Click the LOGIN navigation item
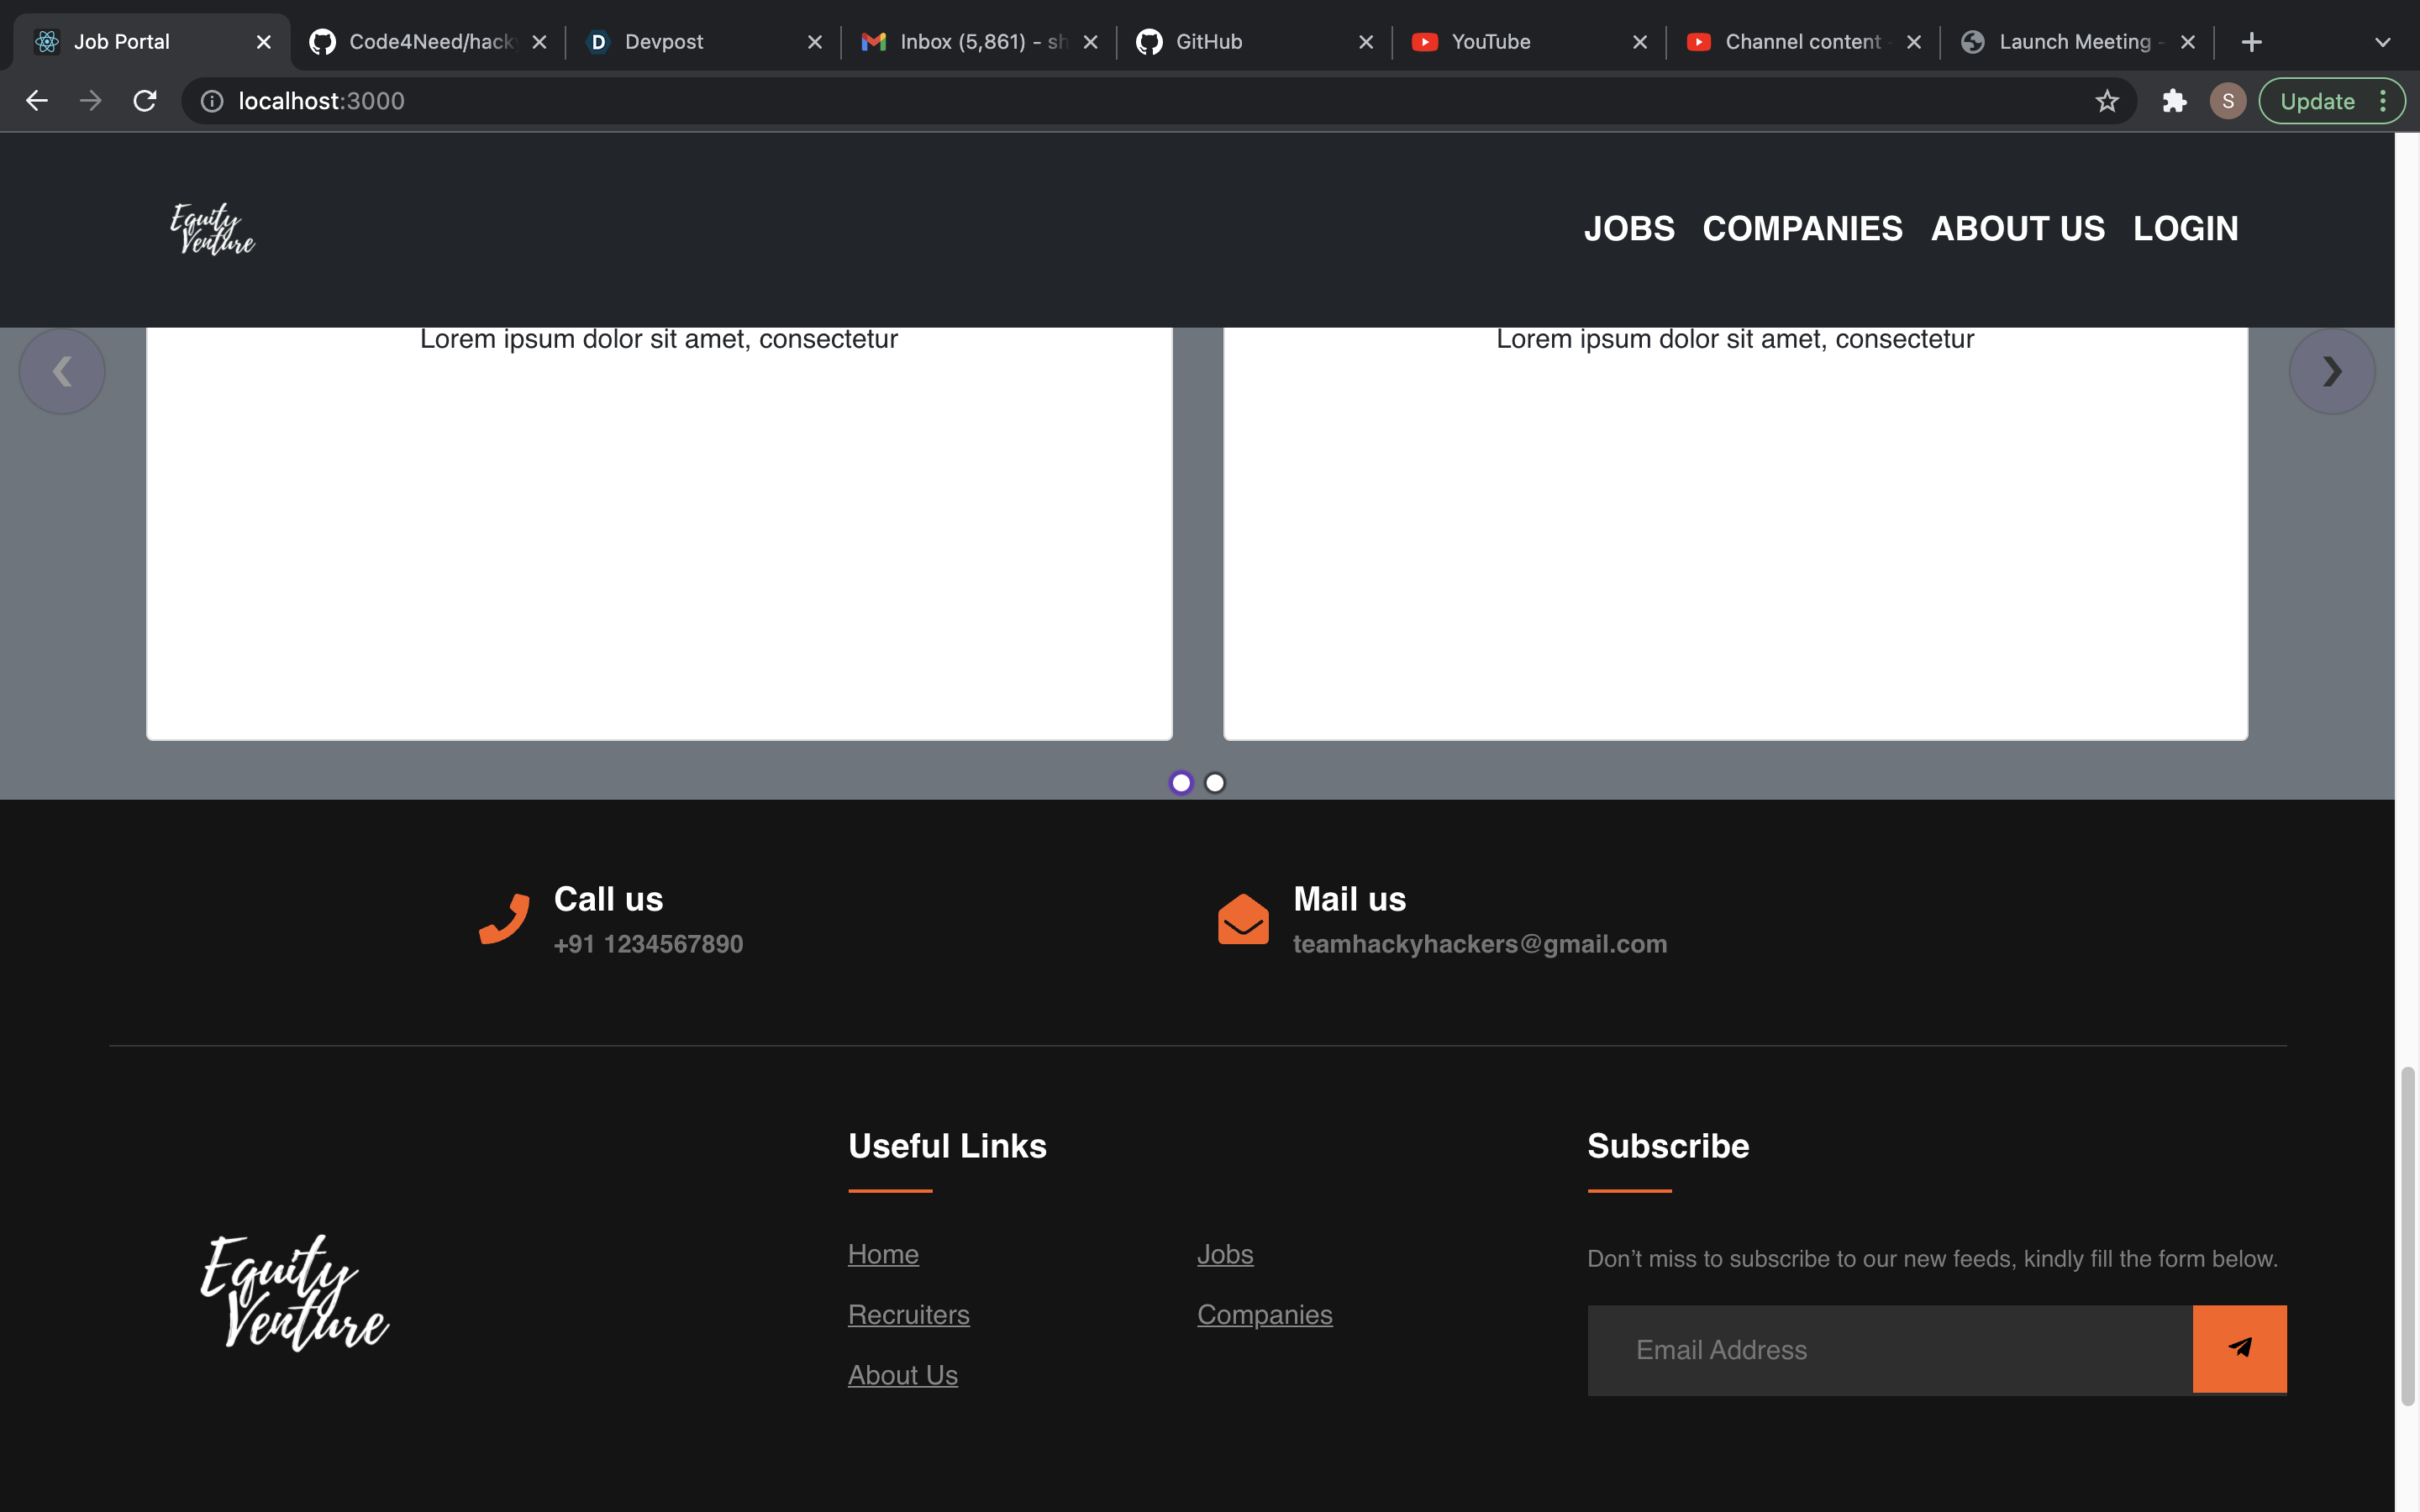 click(x=2185, y=229)
